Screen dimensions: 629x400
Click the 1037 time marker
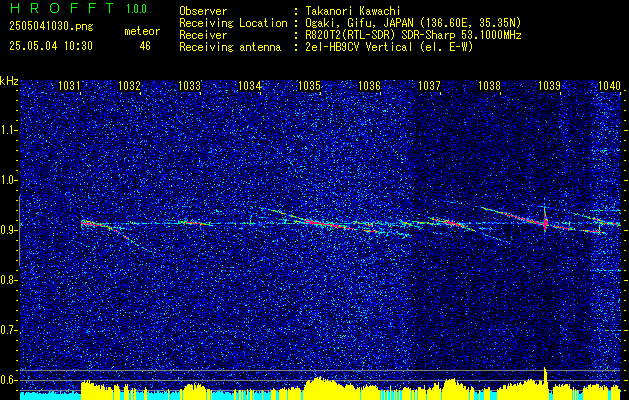coord(429,85)
